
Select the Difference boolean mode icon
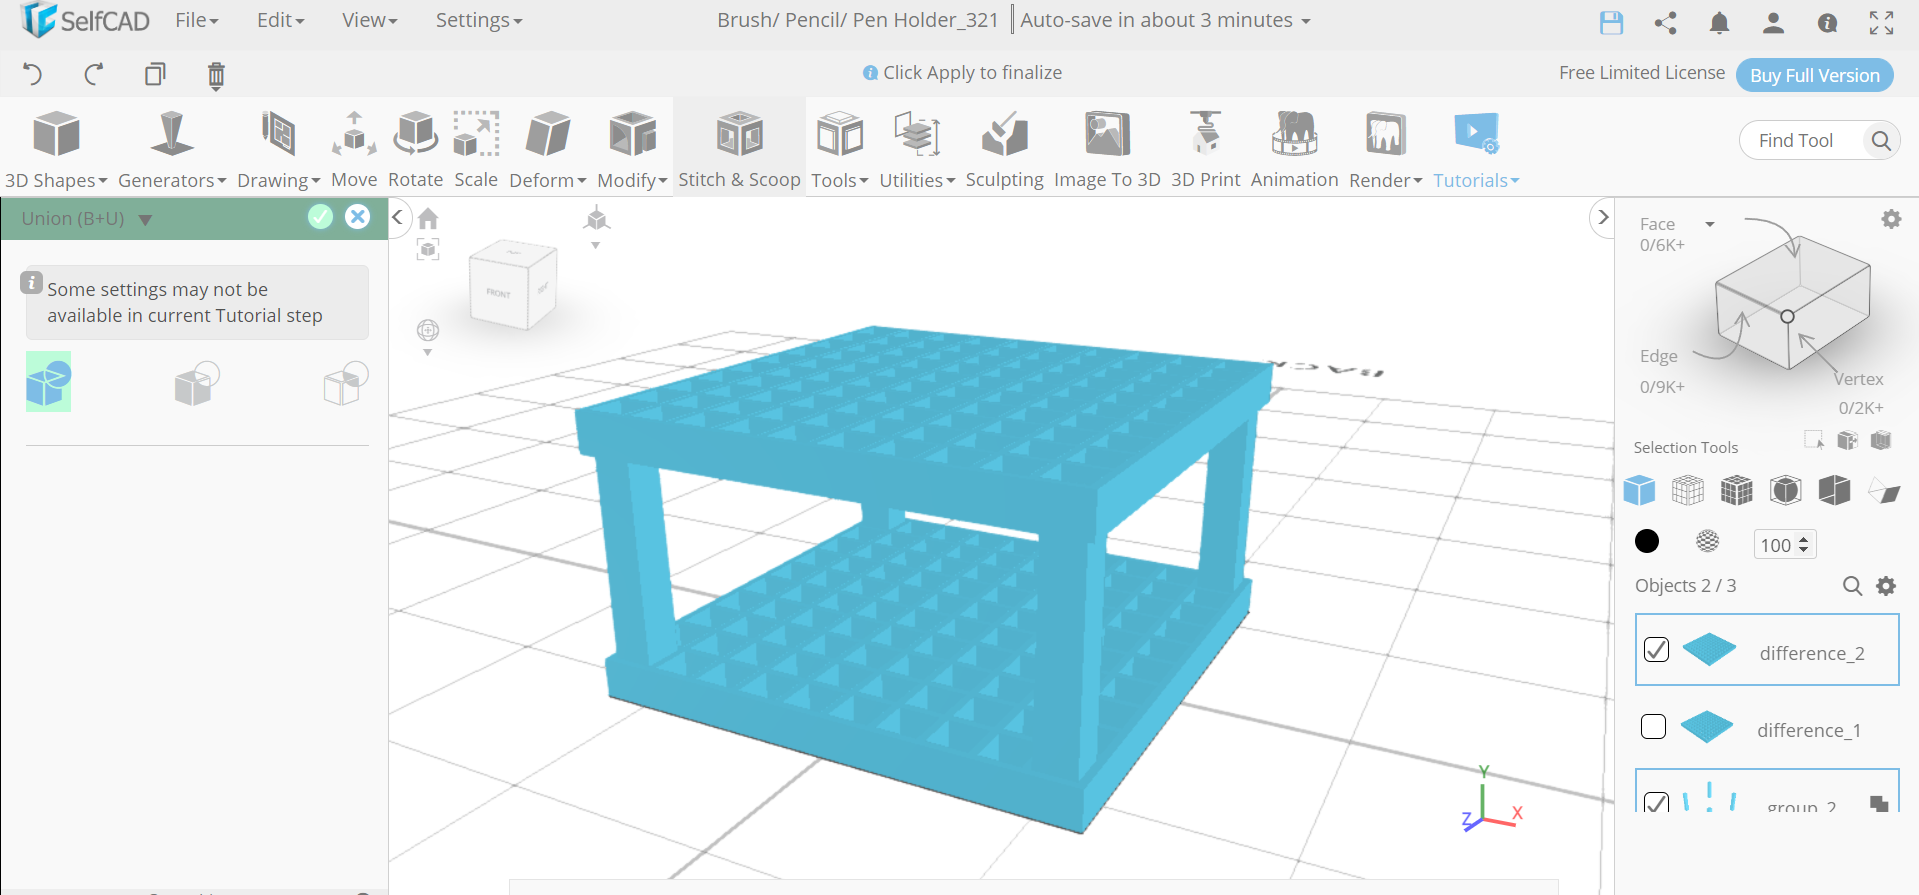tap(197, 384)
